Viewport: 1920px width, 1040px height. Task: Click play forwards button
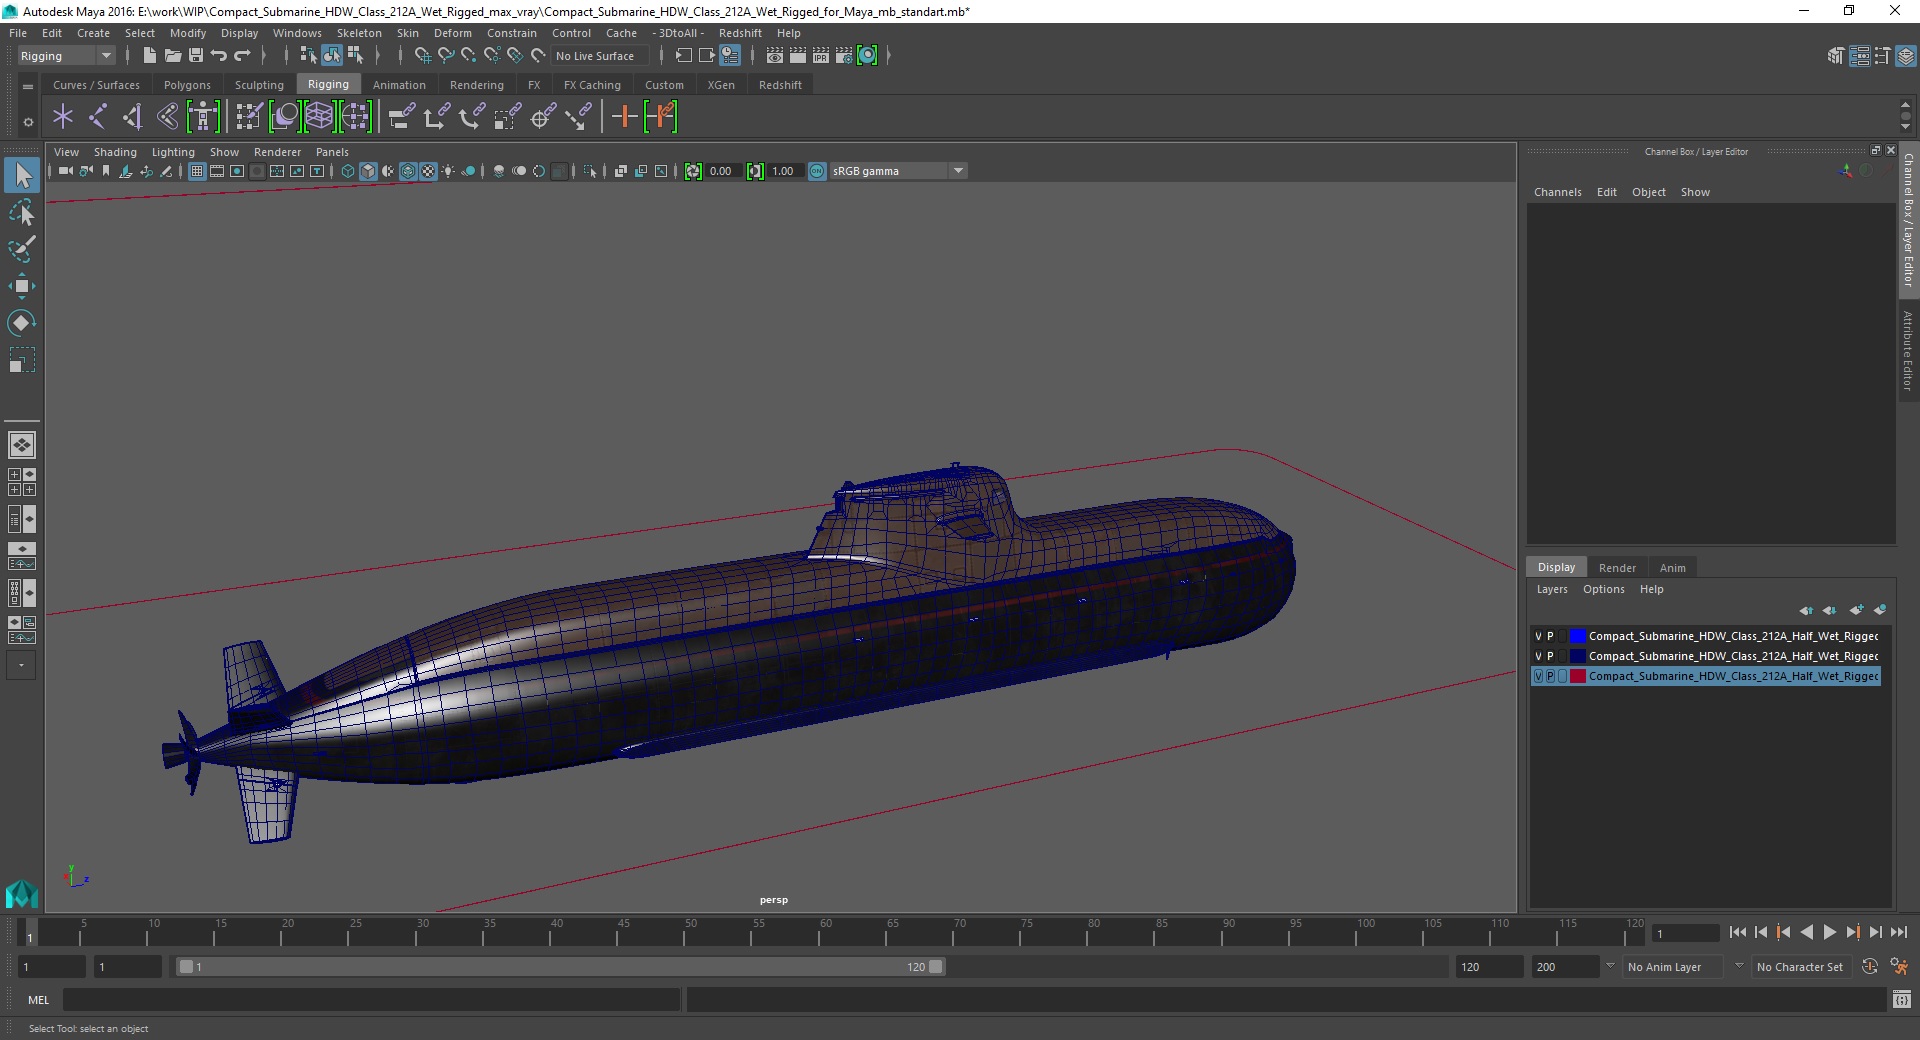tap(1829, 932)
